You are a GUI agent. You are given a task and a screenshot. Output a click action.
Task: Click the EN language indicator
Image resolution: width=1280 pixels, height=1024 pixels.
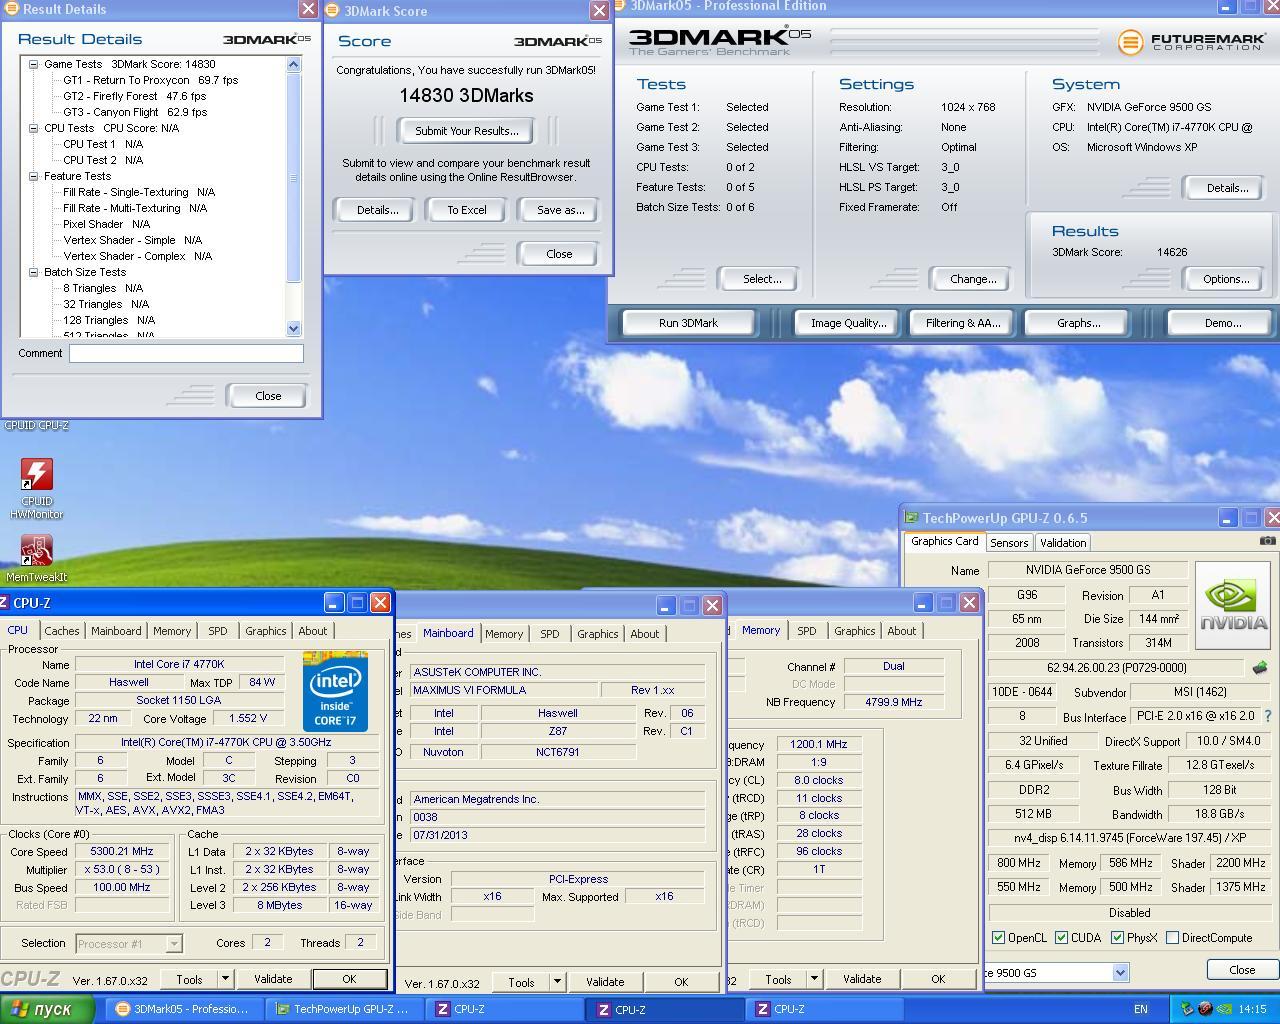(1141, 1010)
